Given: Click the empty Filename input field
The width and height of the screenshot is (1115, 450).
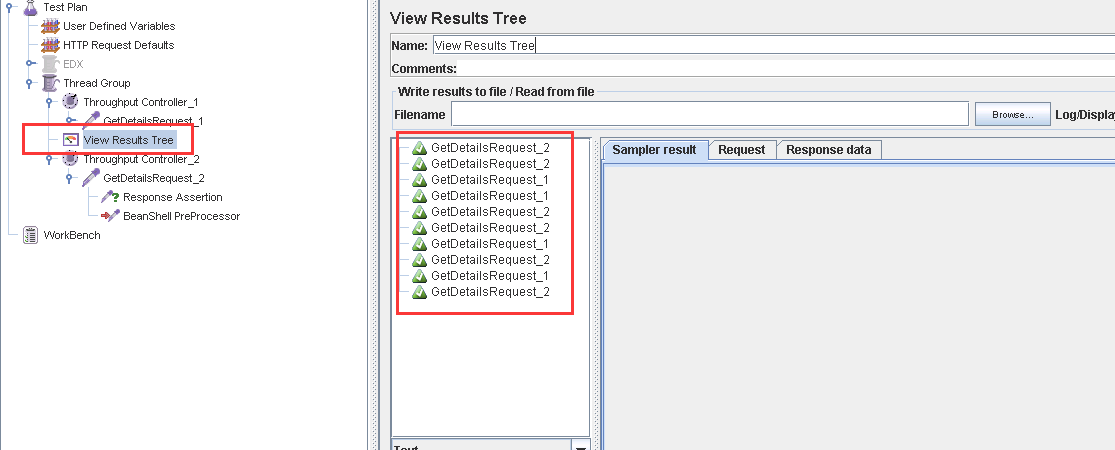Looking at the screenshot, I should click(x=710, y=114).
